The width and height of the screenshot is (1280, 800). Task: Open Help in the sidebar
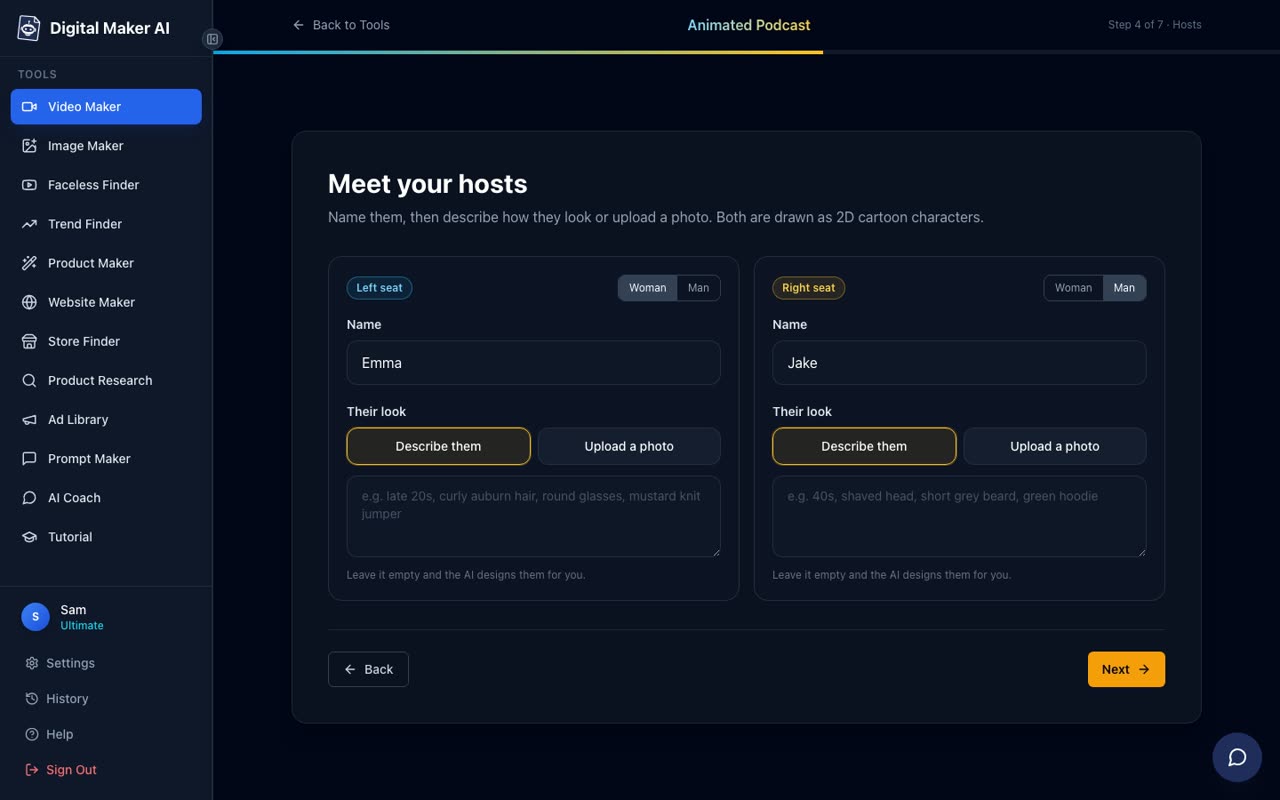[106, 734]
